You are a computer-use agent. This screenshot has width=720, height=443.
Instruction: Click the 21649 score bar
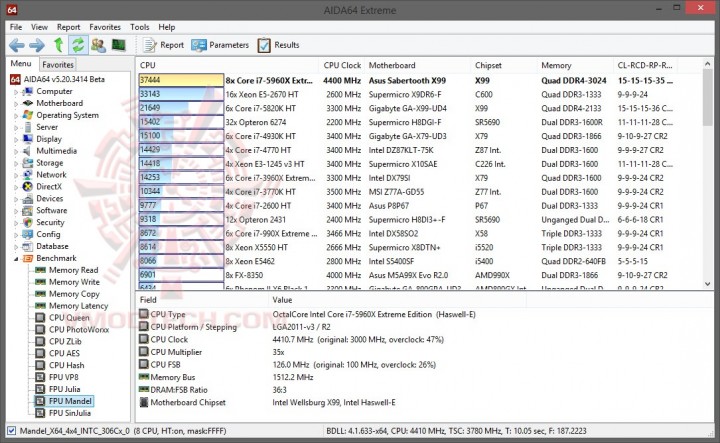pyautogui.click(x=181, y=108)
